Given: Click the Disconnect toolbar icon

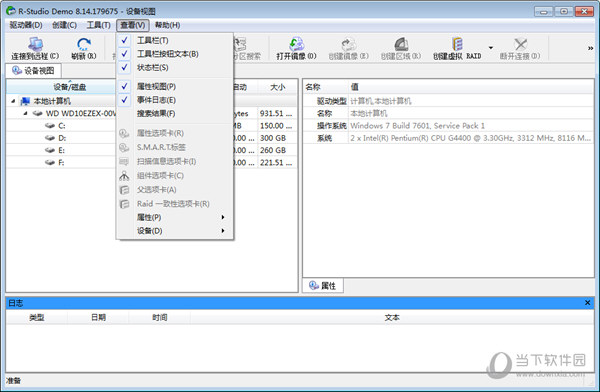Looking at the screenshot, I should [520, 44].
